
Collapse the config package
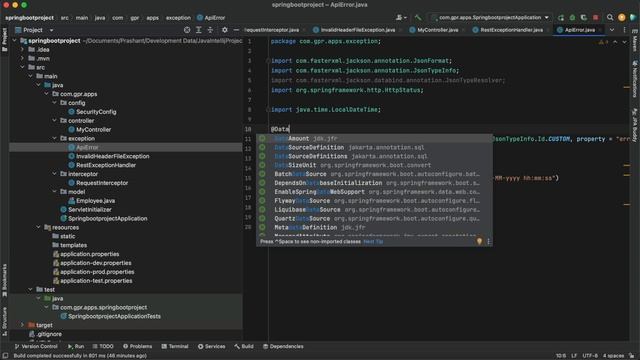click(54, 103)
